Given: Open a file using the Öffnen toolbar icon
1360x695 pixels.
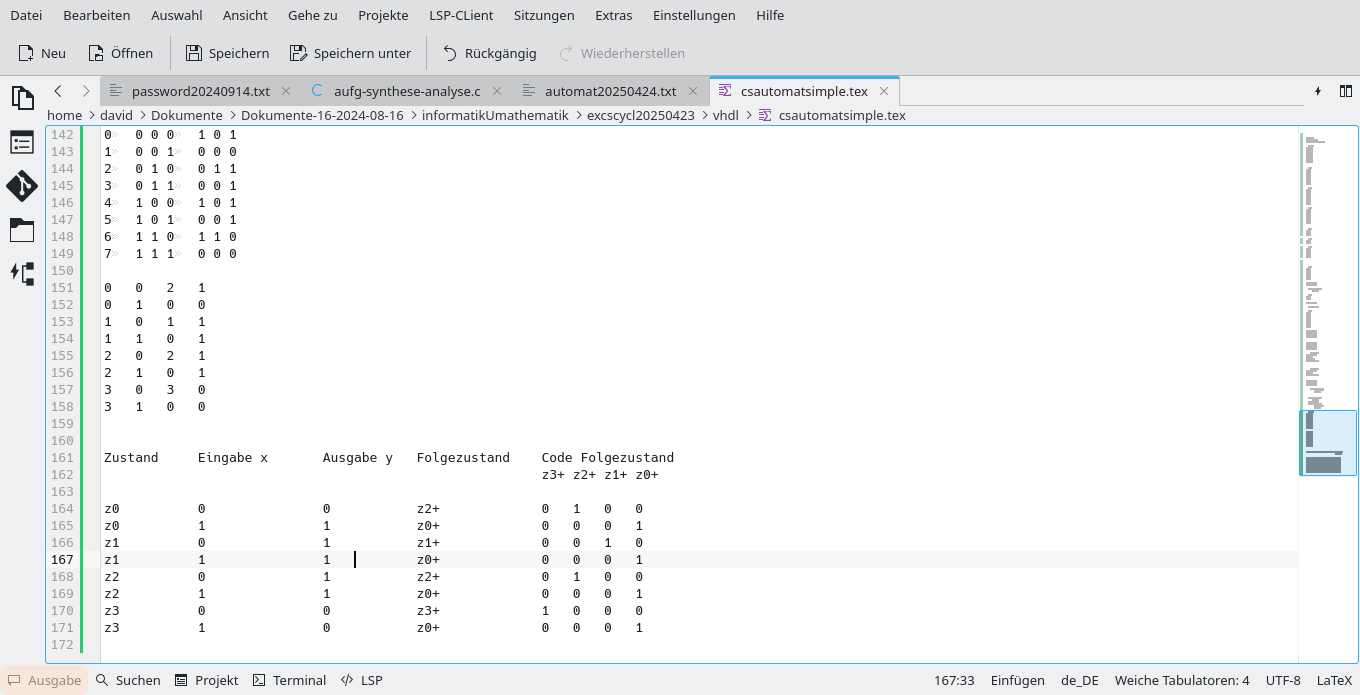Looking at the screenshot, I should pos(120,53).
